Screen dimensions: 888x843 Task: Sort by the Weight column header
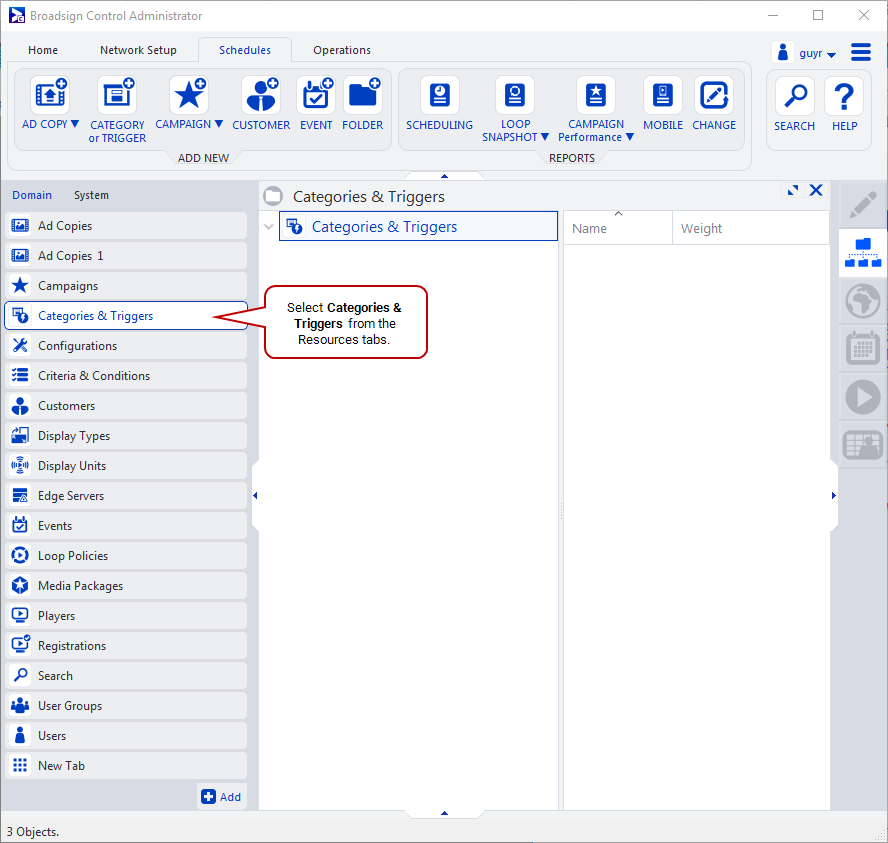point(751,228)
